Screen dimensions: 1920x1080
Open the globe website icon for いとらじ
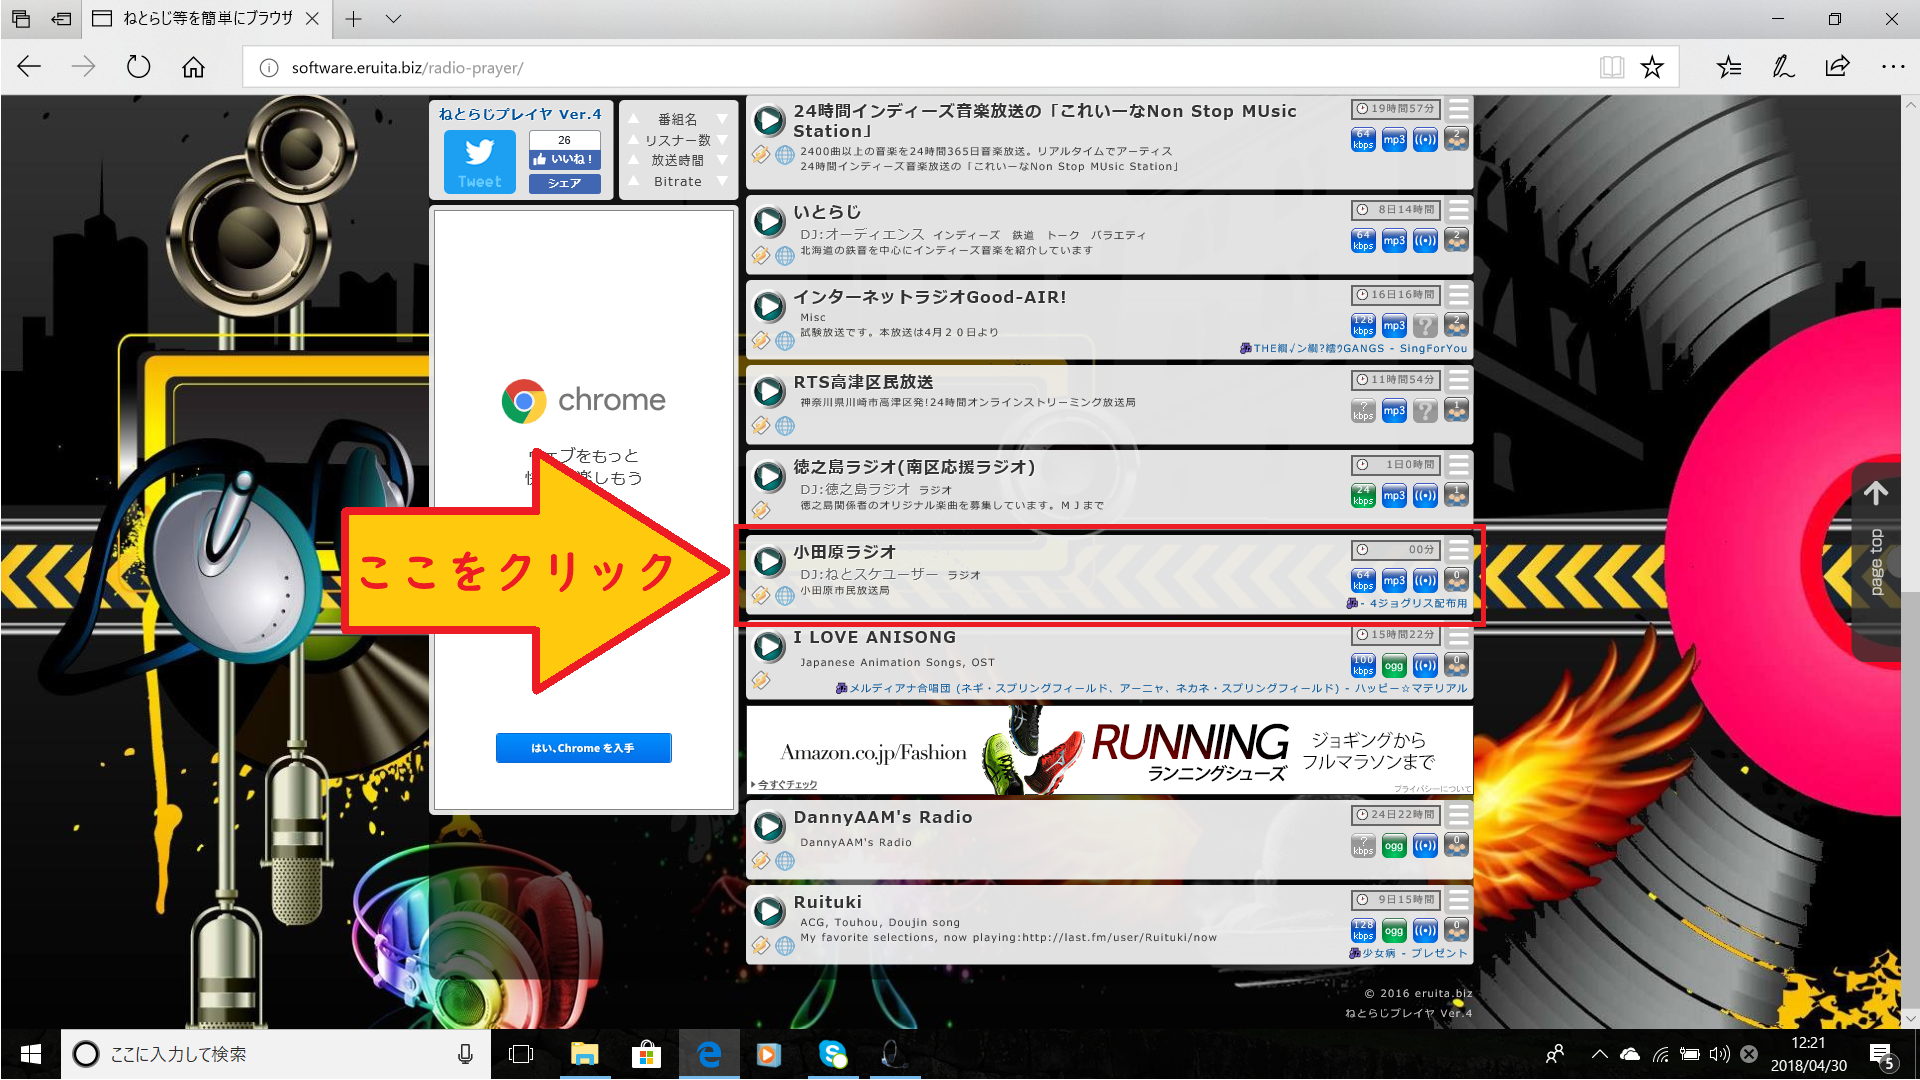pos(785,256)
